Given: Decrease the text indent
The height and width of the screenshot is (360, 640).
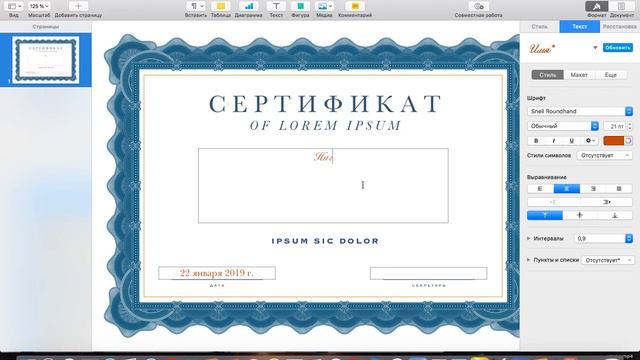Looking at the screenshot, I should tap(553, 202).
